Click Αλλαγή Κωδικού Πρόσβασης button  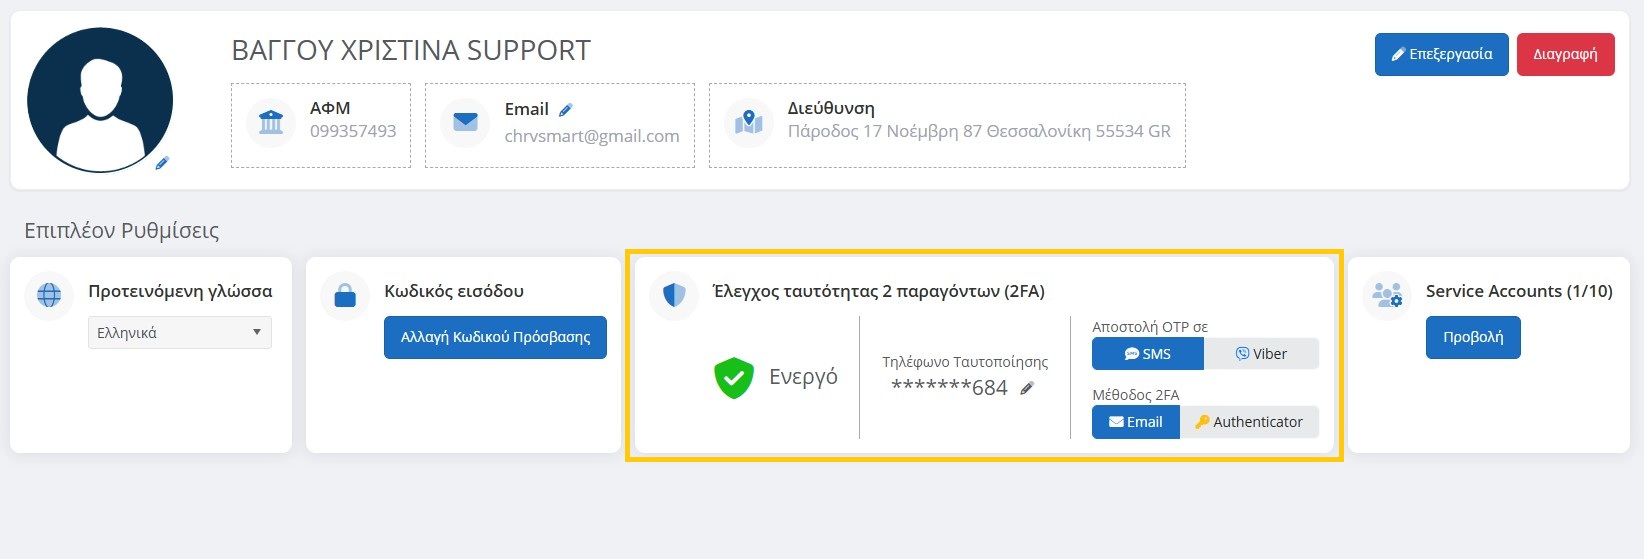click(x=495, y=337)
